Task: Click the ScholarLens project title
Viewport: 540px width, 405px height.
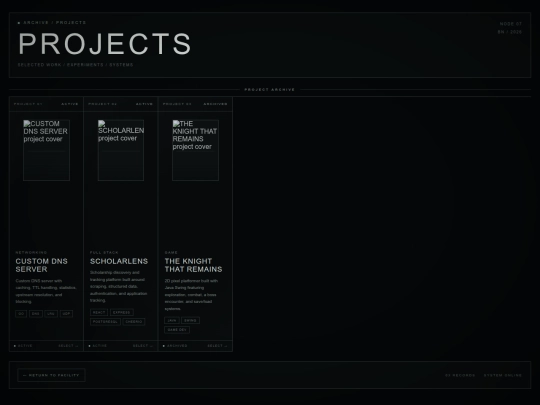Action: pos(119,261)
